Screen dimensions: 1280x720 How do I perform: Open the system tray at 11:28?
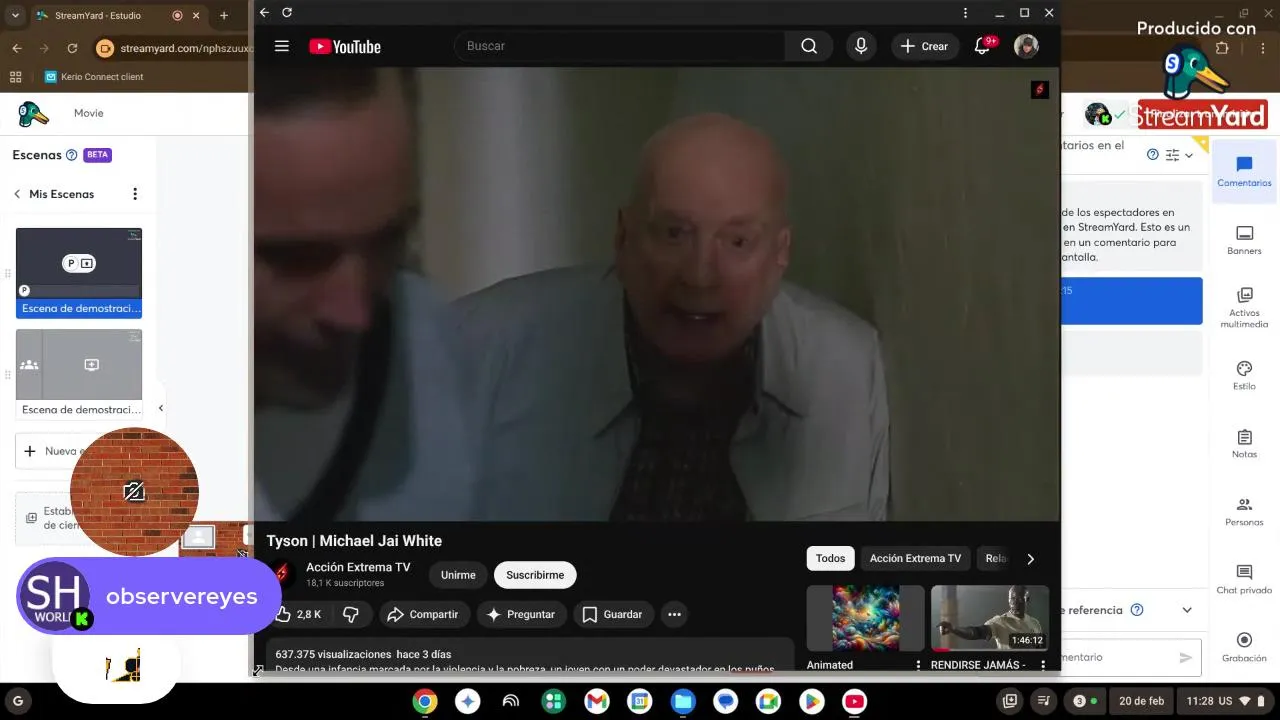[x=1226, y=701]
